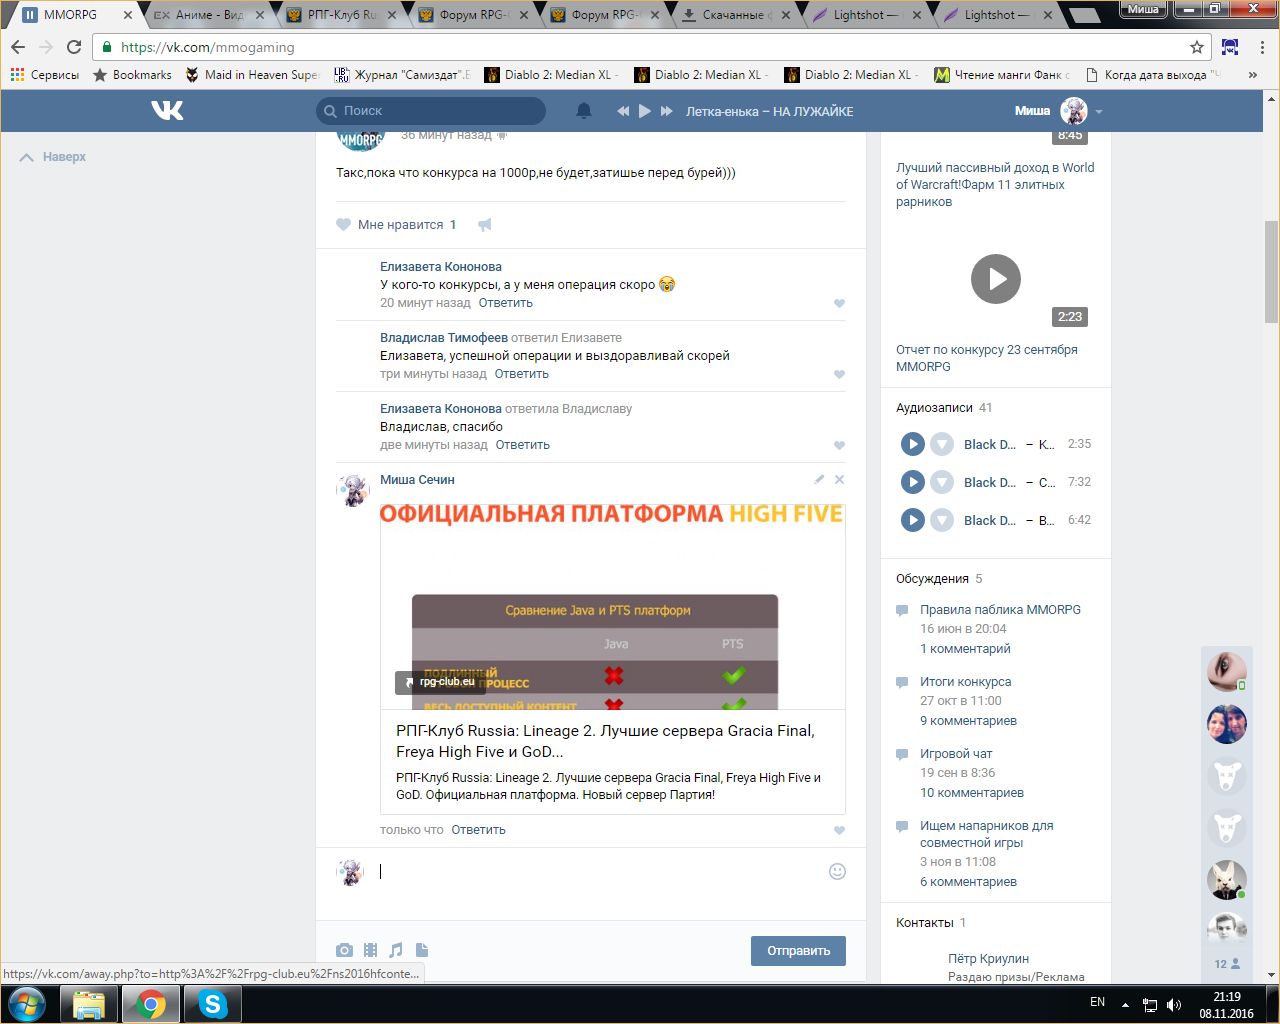The height and width of the screenshot is (1024, 1280).
Task: Send the comment with Отправить
Action: [x=798, y=951]
